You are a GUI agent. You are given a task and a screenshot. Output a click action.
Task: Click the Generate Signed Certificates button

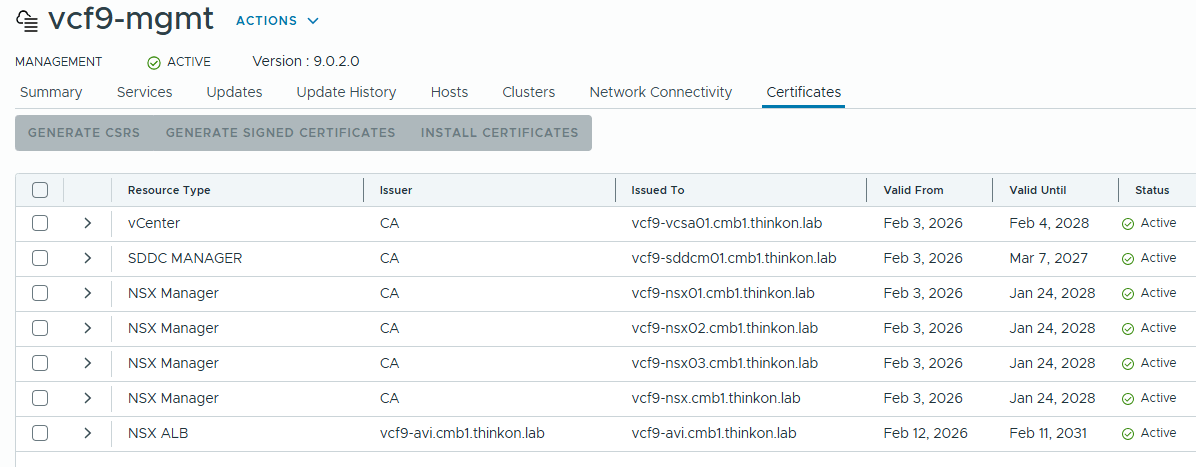(x=280, y=133)
